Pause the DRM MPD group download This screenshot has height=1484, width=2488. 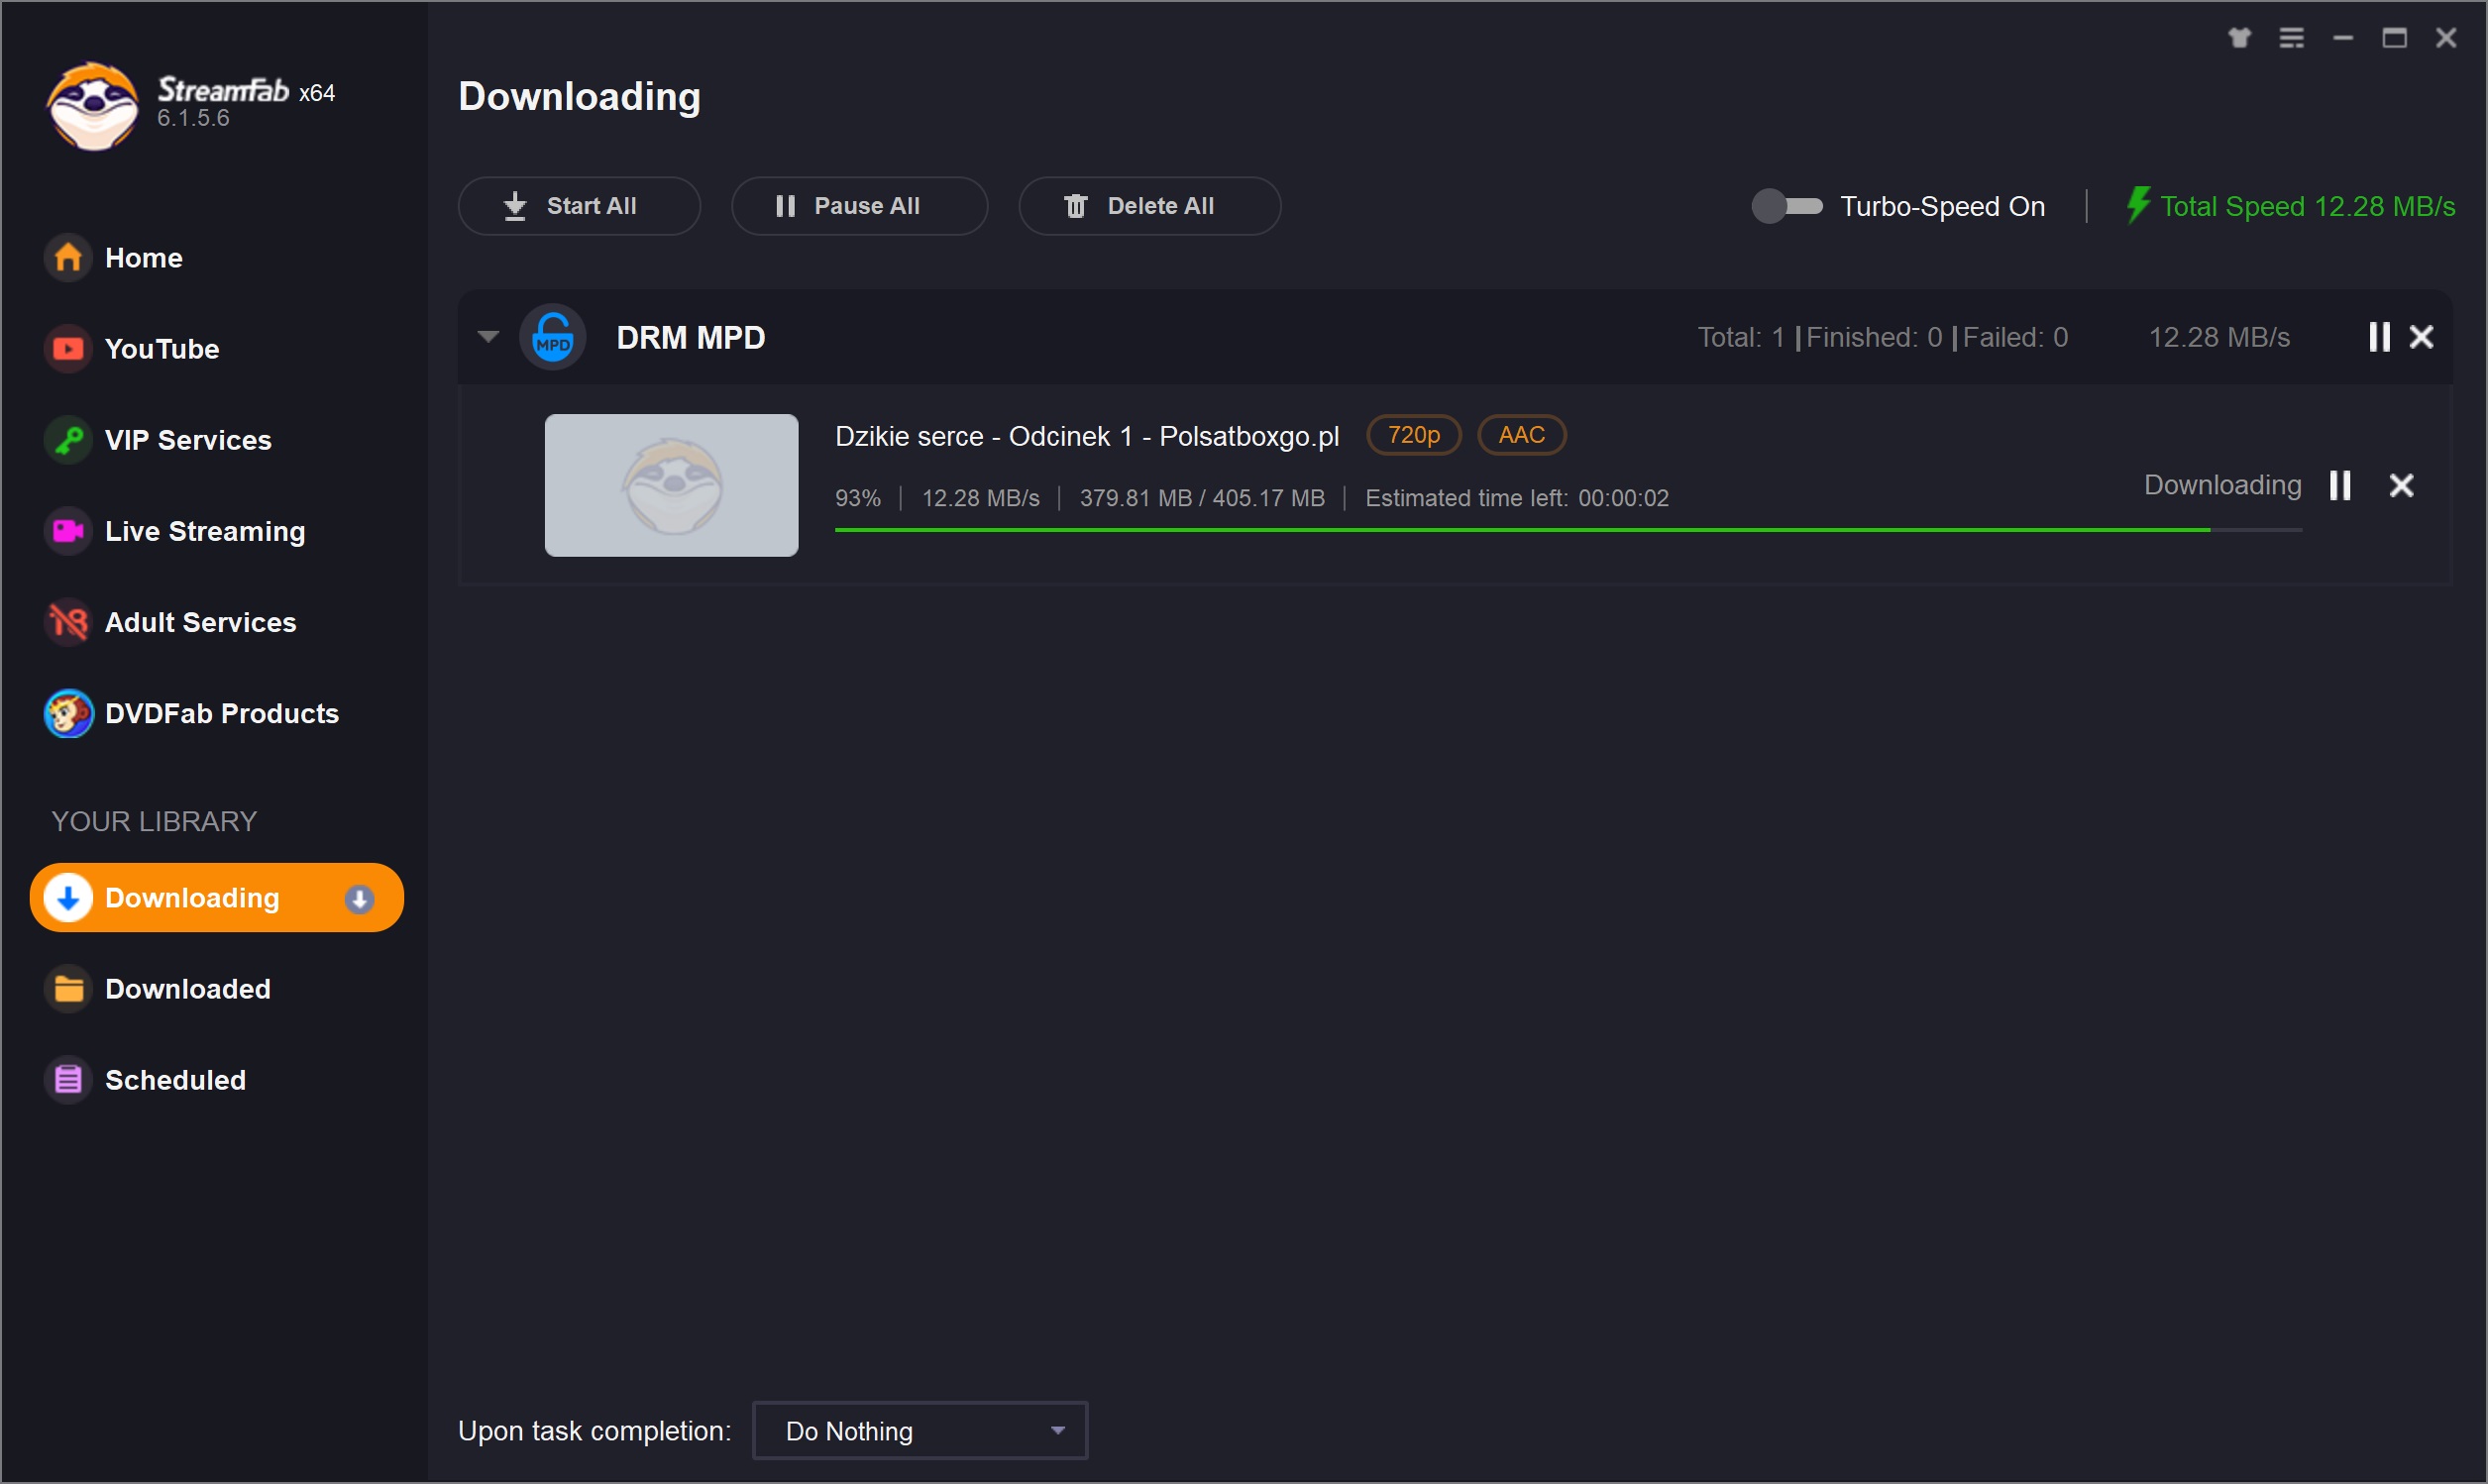tap(2379, 337)
